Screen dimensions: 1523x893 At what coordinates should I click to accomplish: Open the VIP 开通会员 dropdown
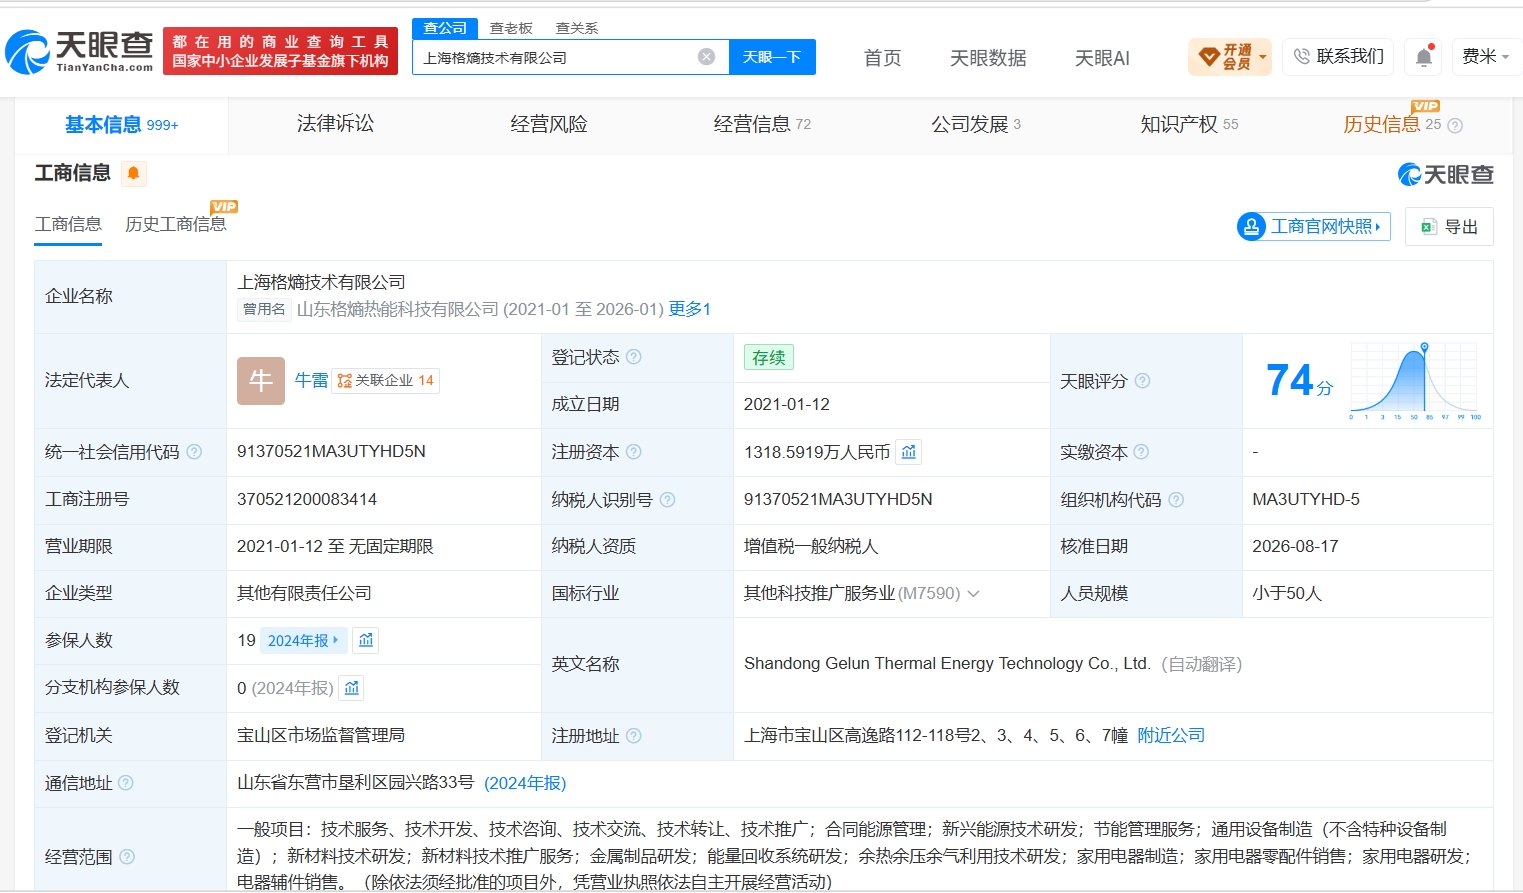point(1230,57)
